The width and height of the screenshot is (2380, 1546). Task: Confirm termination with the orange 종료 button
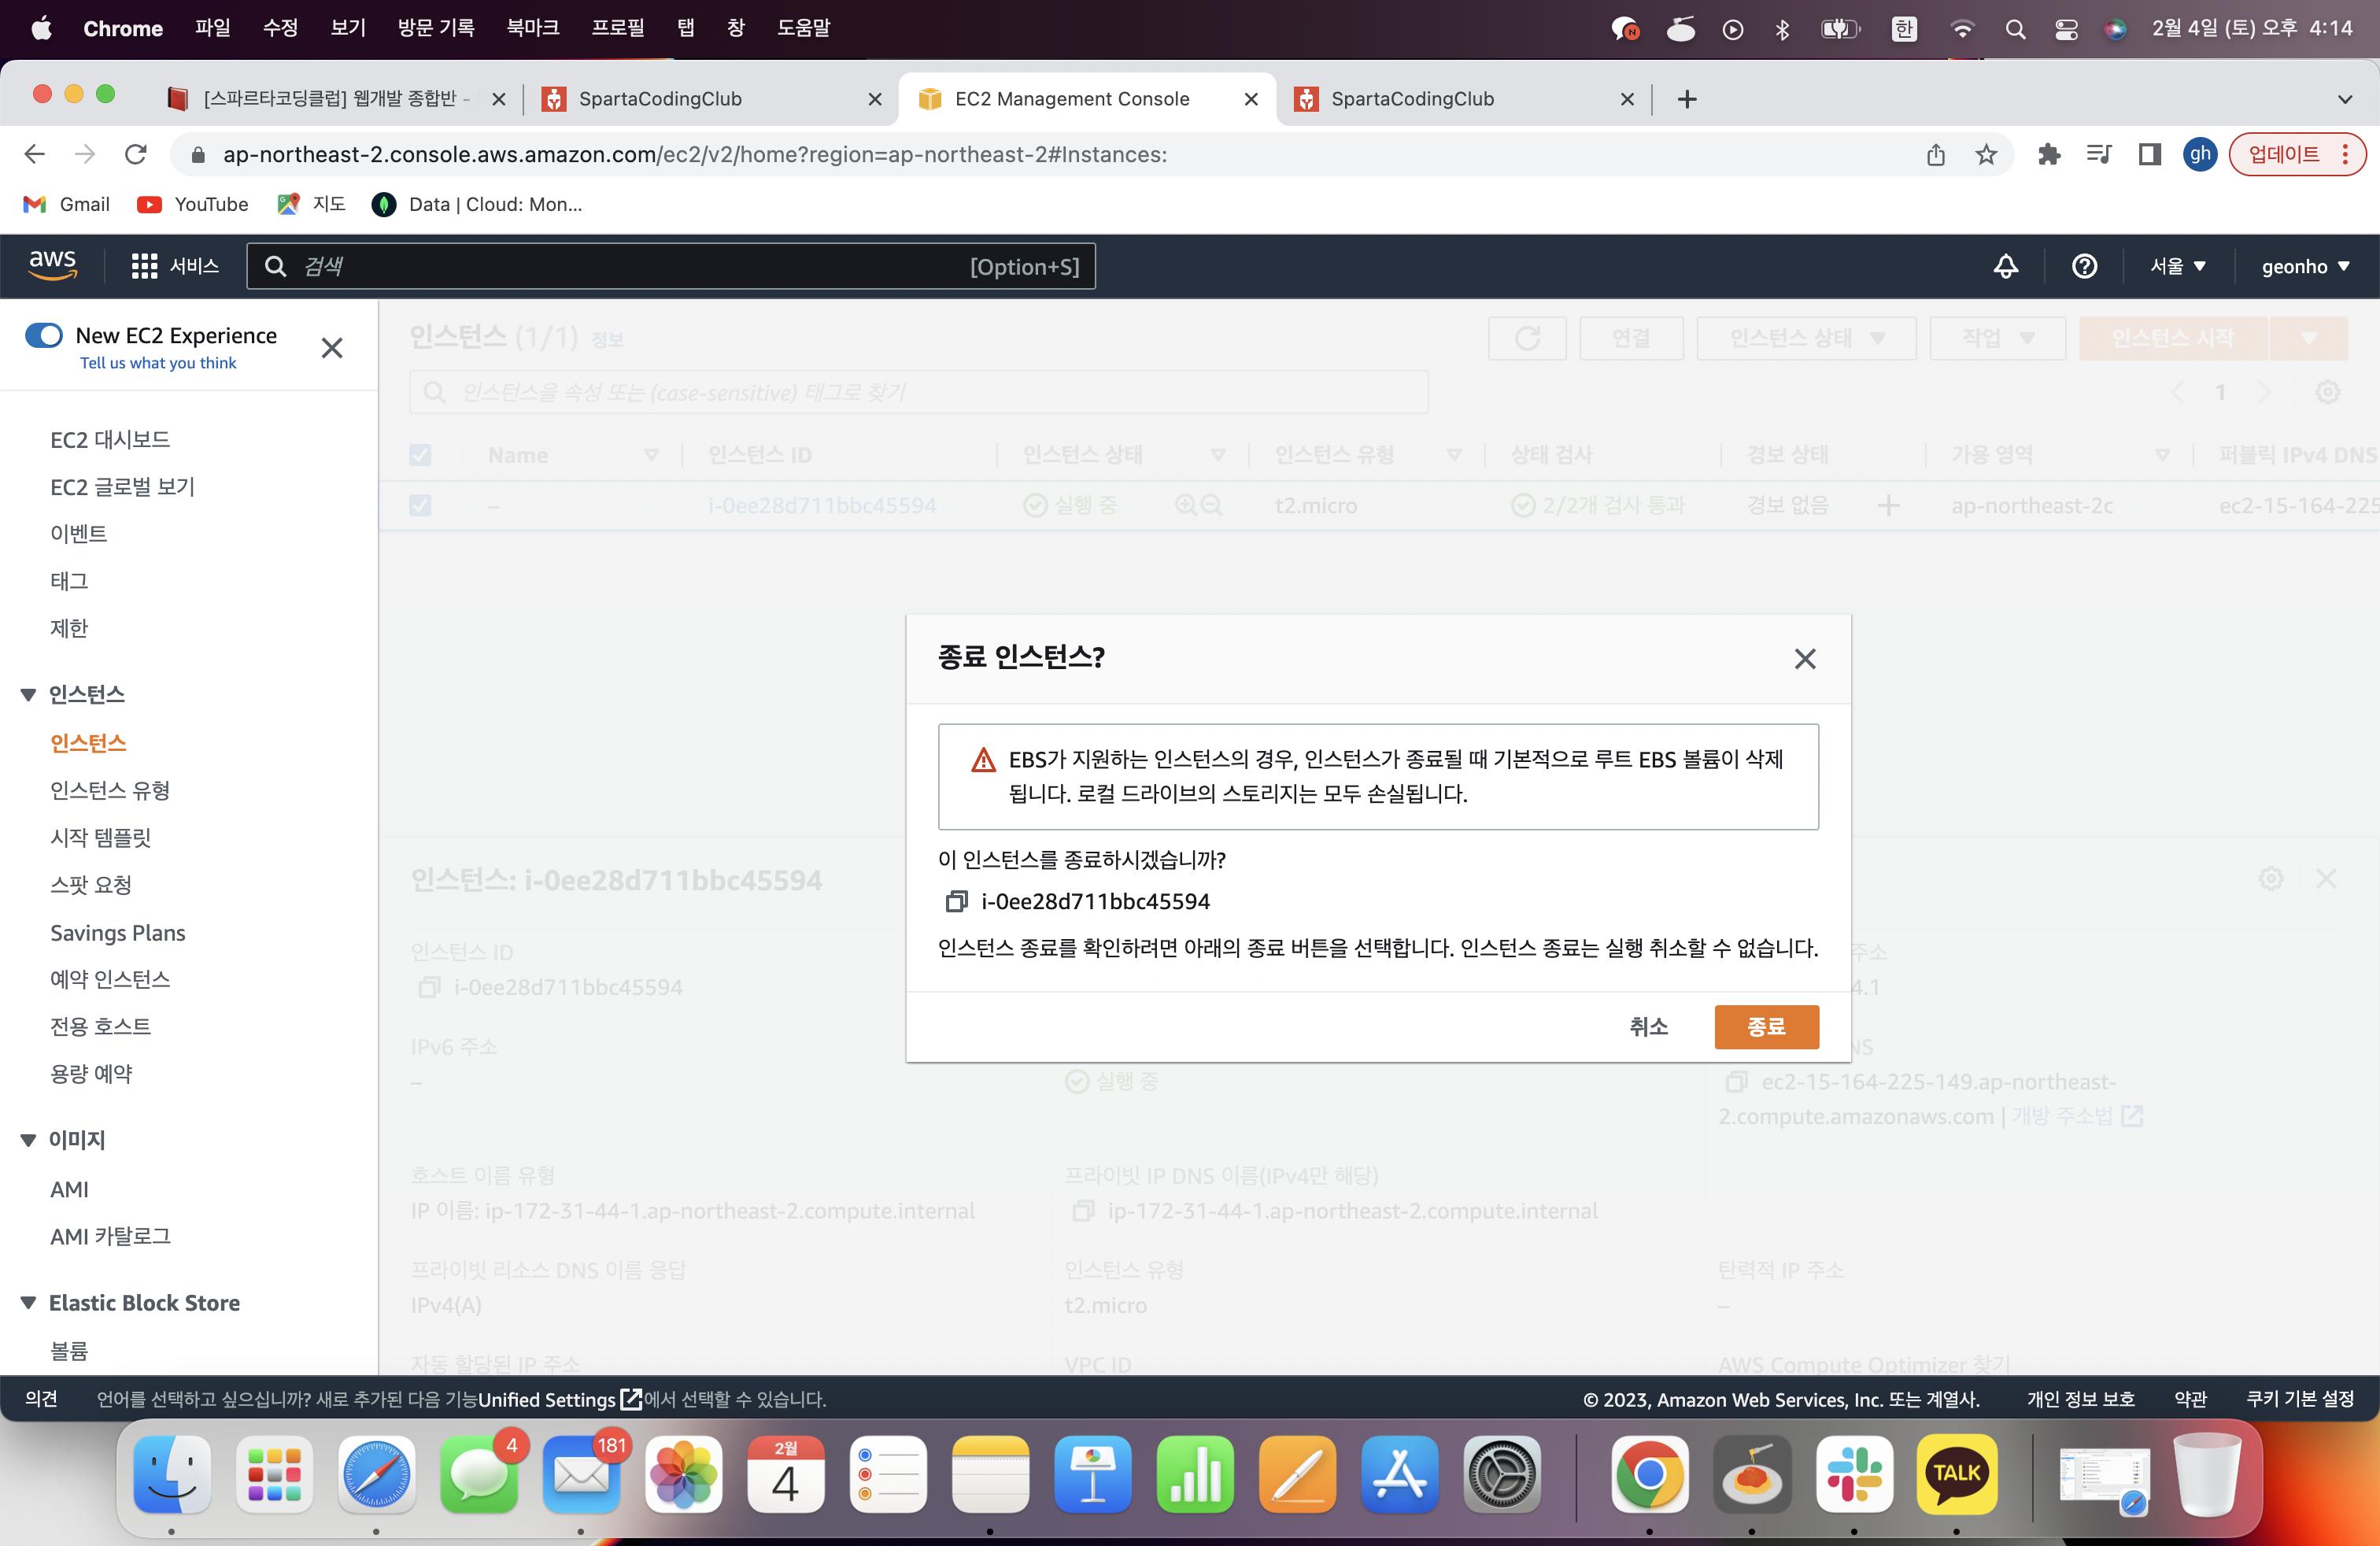pyautogui.click(x=1766, y=1027)
